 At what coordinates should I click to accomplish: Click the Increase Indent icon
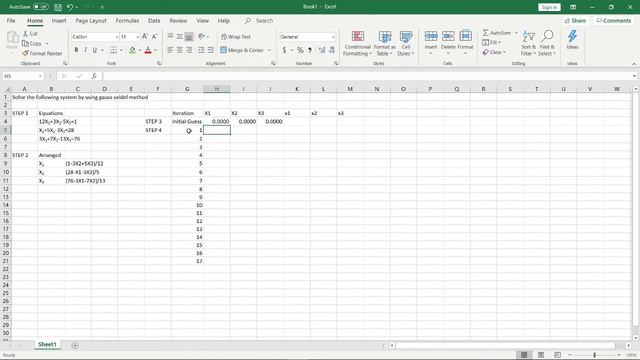point(211,50)
